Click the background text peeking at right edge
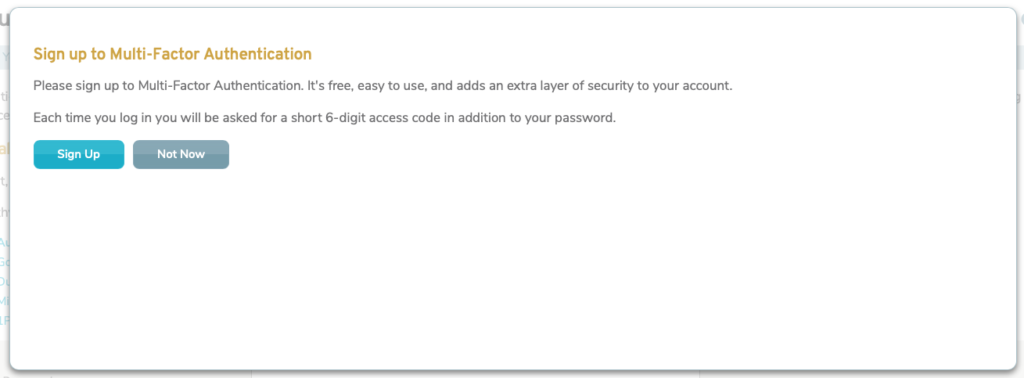Image resolution: width=1024 pixels, height=378 pixels. pos(1020,98)
